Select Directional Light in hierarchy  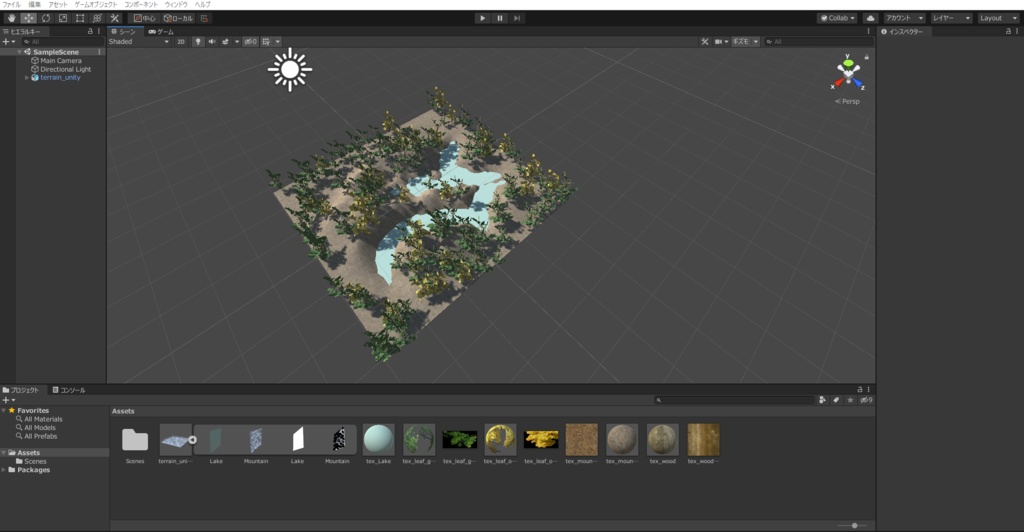pos(65,69)
